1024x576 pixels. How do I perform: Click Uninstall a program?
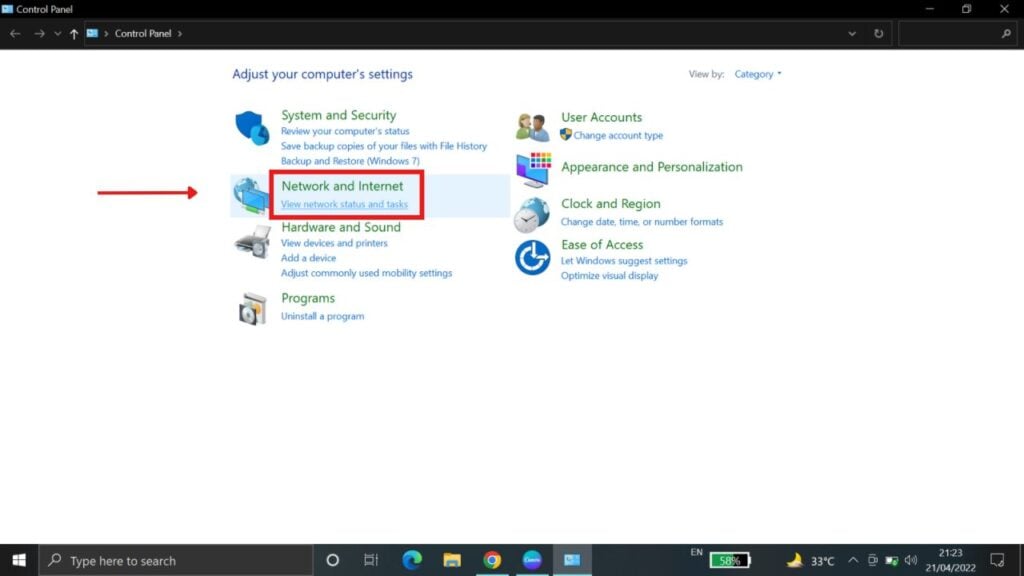(323, 316)
